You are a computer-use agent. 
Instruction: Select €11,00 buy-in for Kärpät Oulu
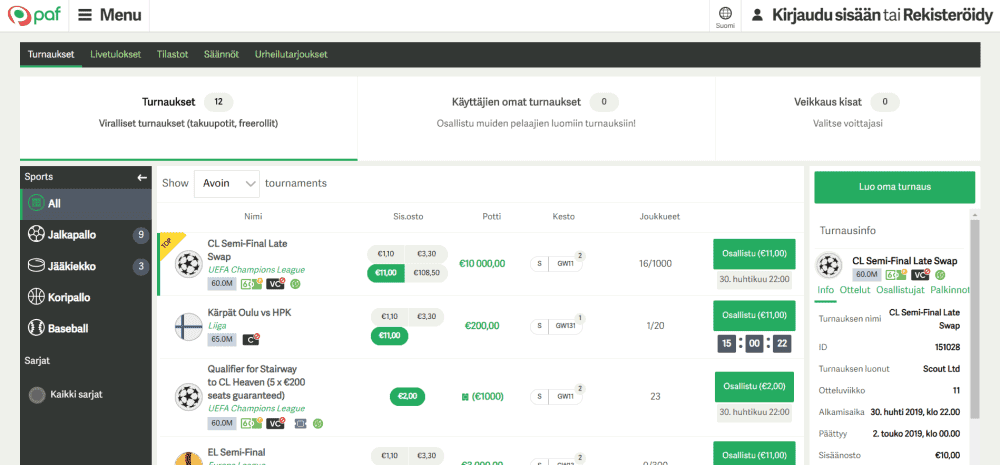coord(389,336)
